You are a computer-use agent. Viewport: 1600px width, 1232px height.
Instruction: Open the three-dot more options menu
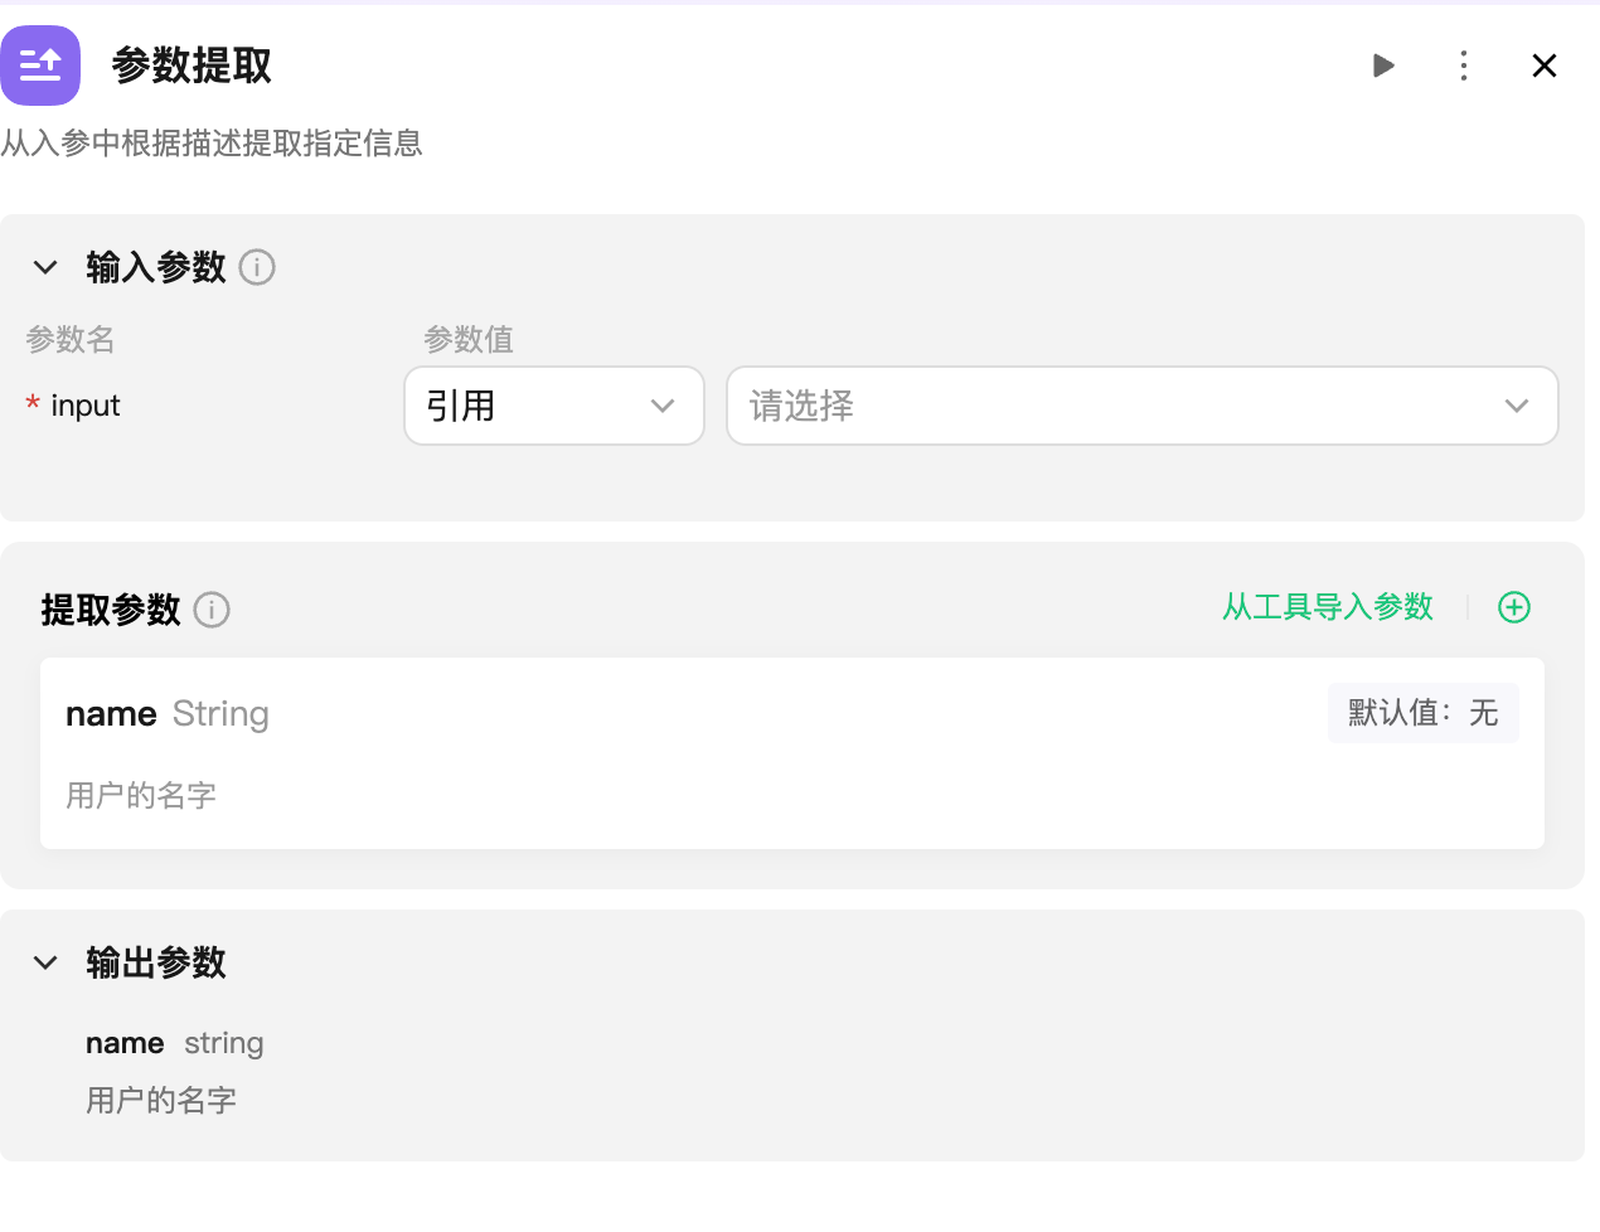pos(1463,66)
